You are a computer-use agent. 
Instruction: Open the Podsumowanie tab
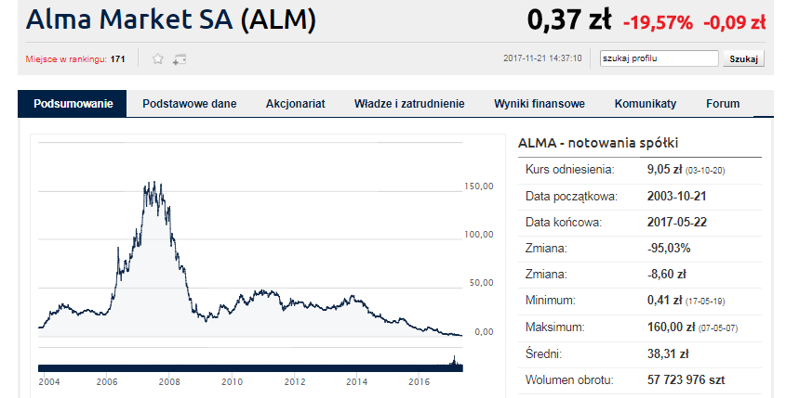[x=73, y=104]
